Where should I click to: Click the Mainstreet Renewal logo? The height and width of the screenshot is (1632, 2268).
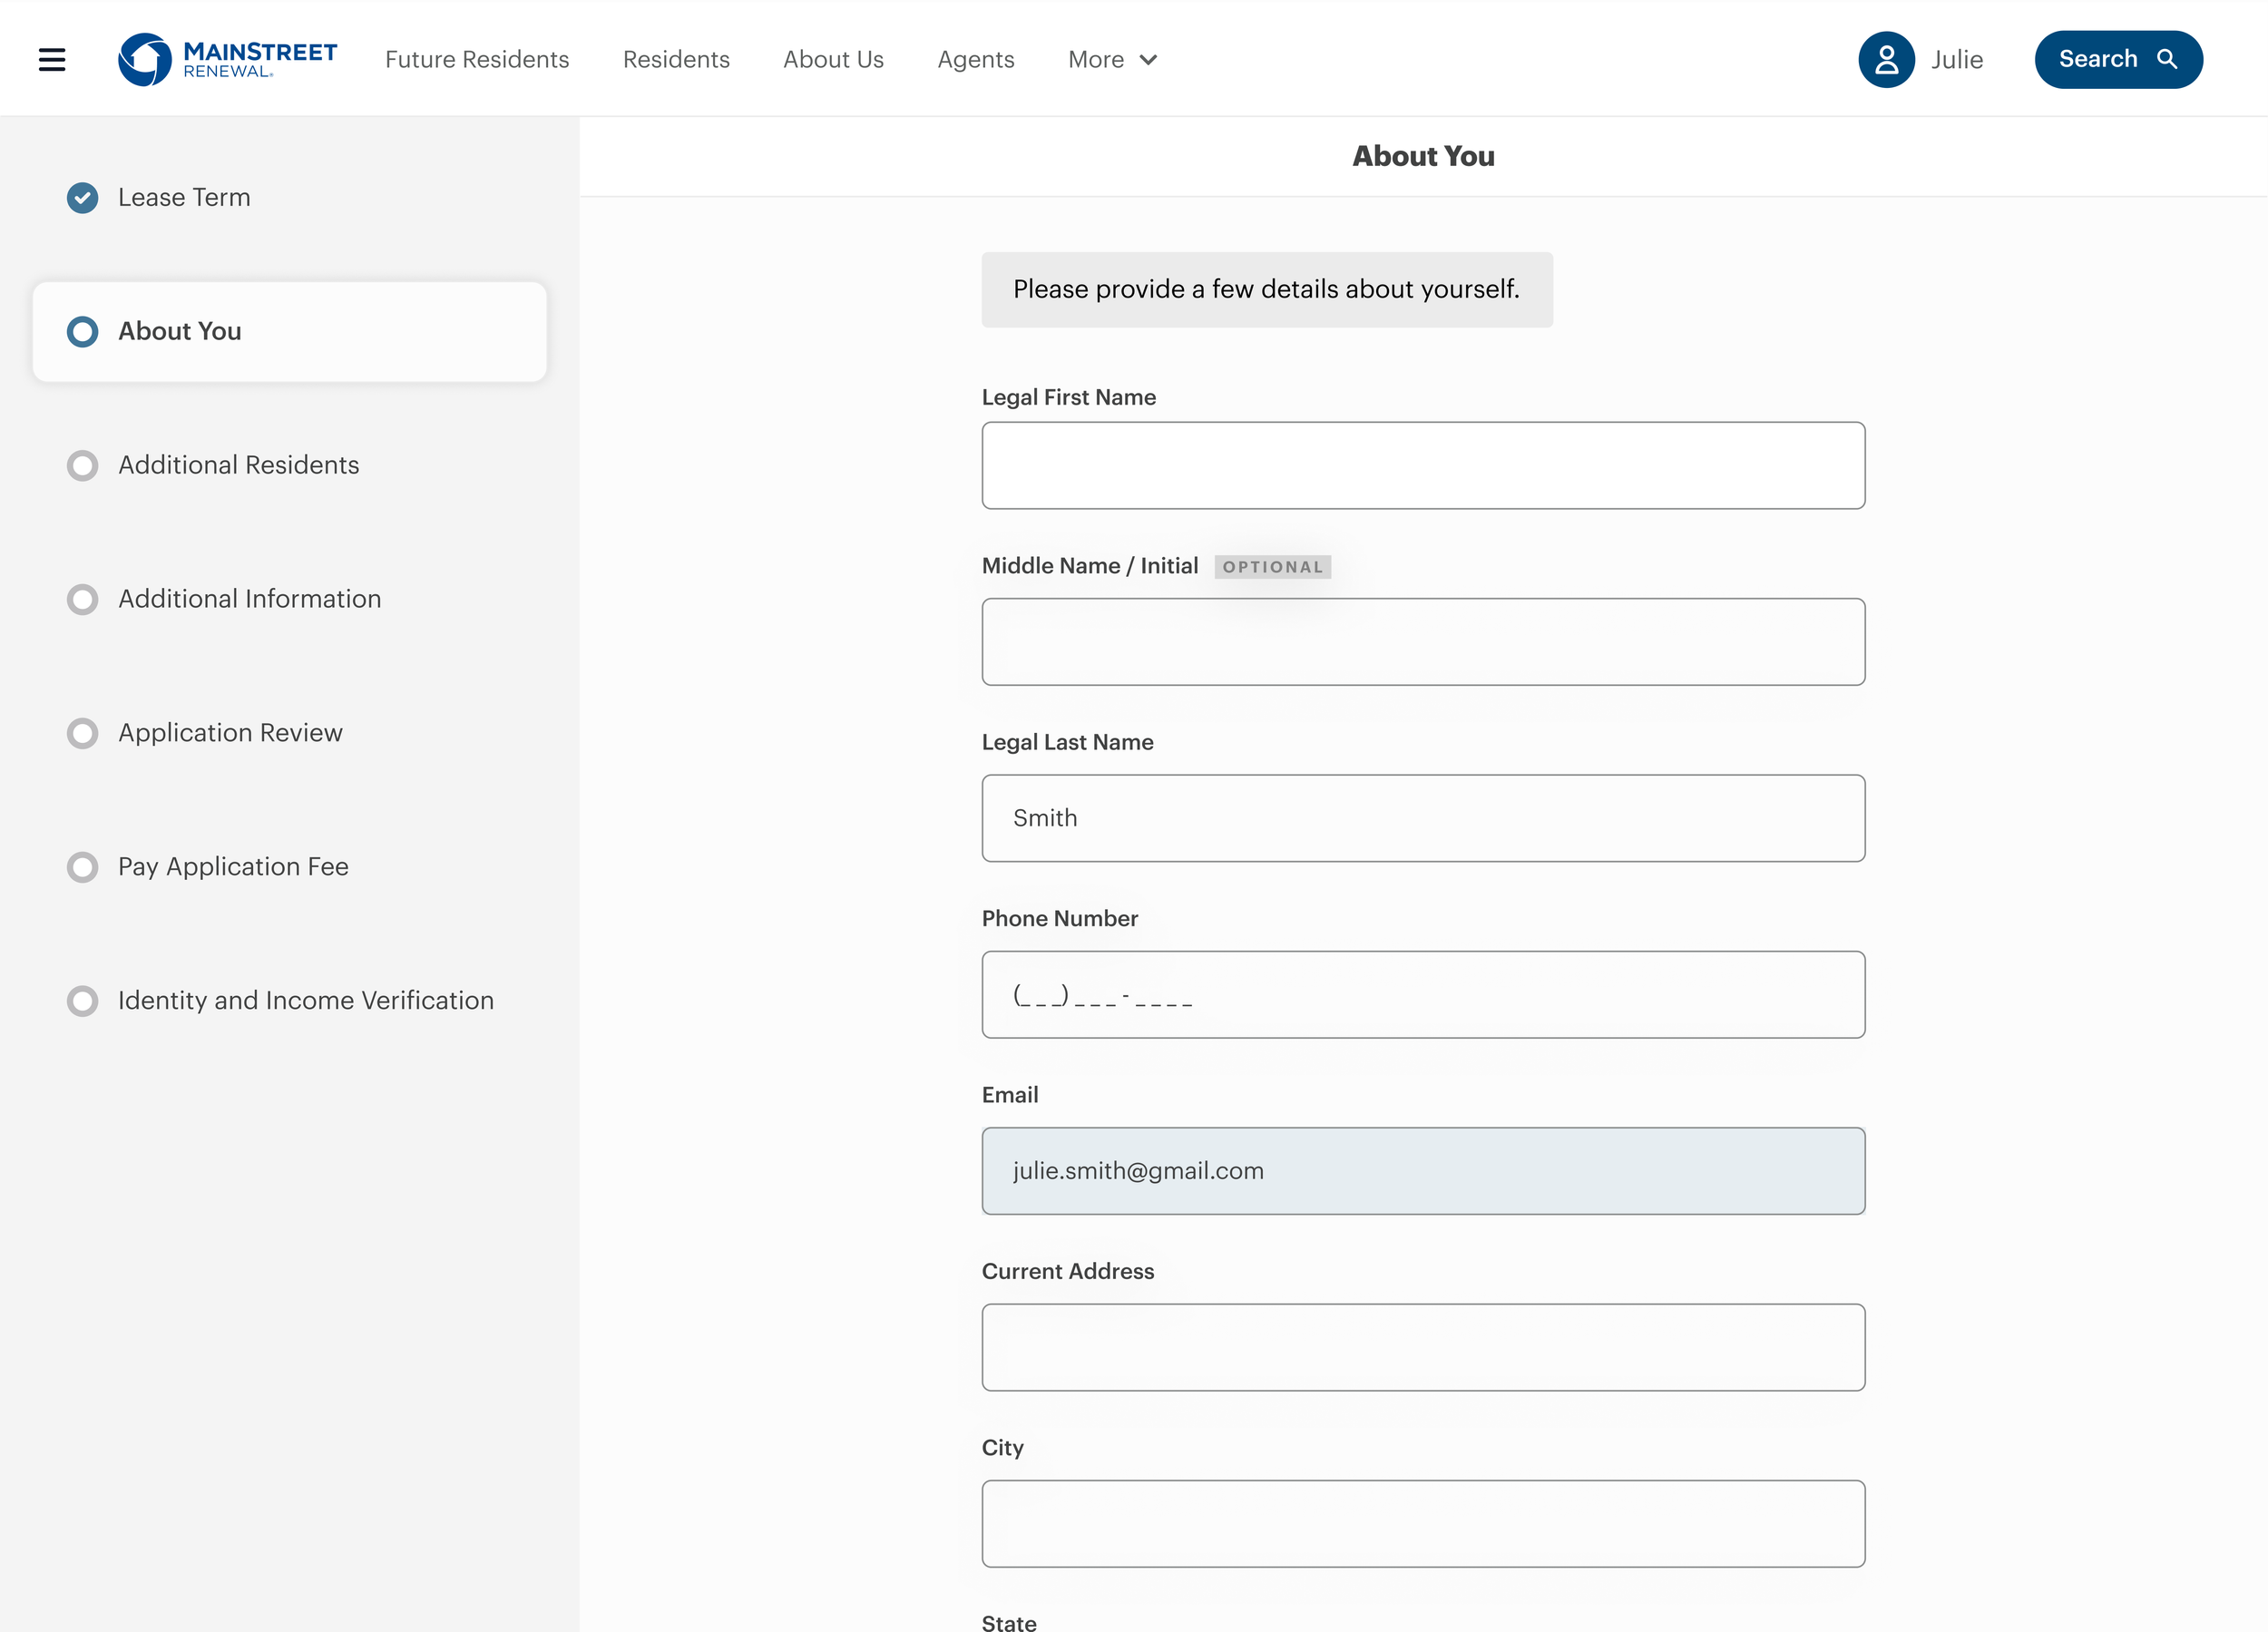(228, 60)
